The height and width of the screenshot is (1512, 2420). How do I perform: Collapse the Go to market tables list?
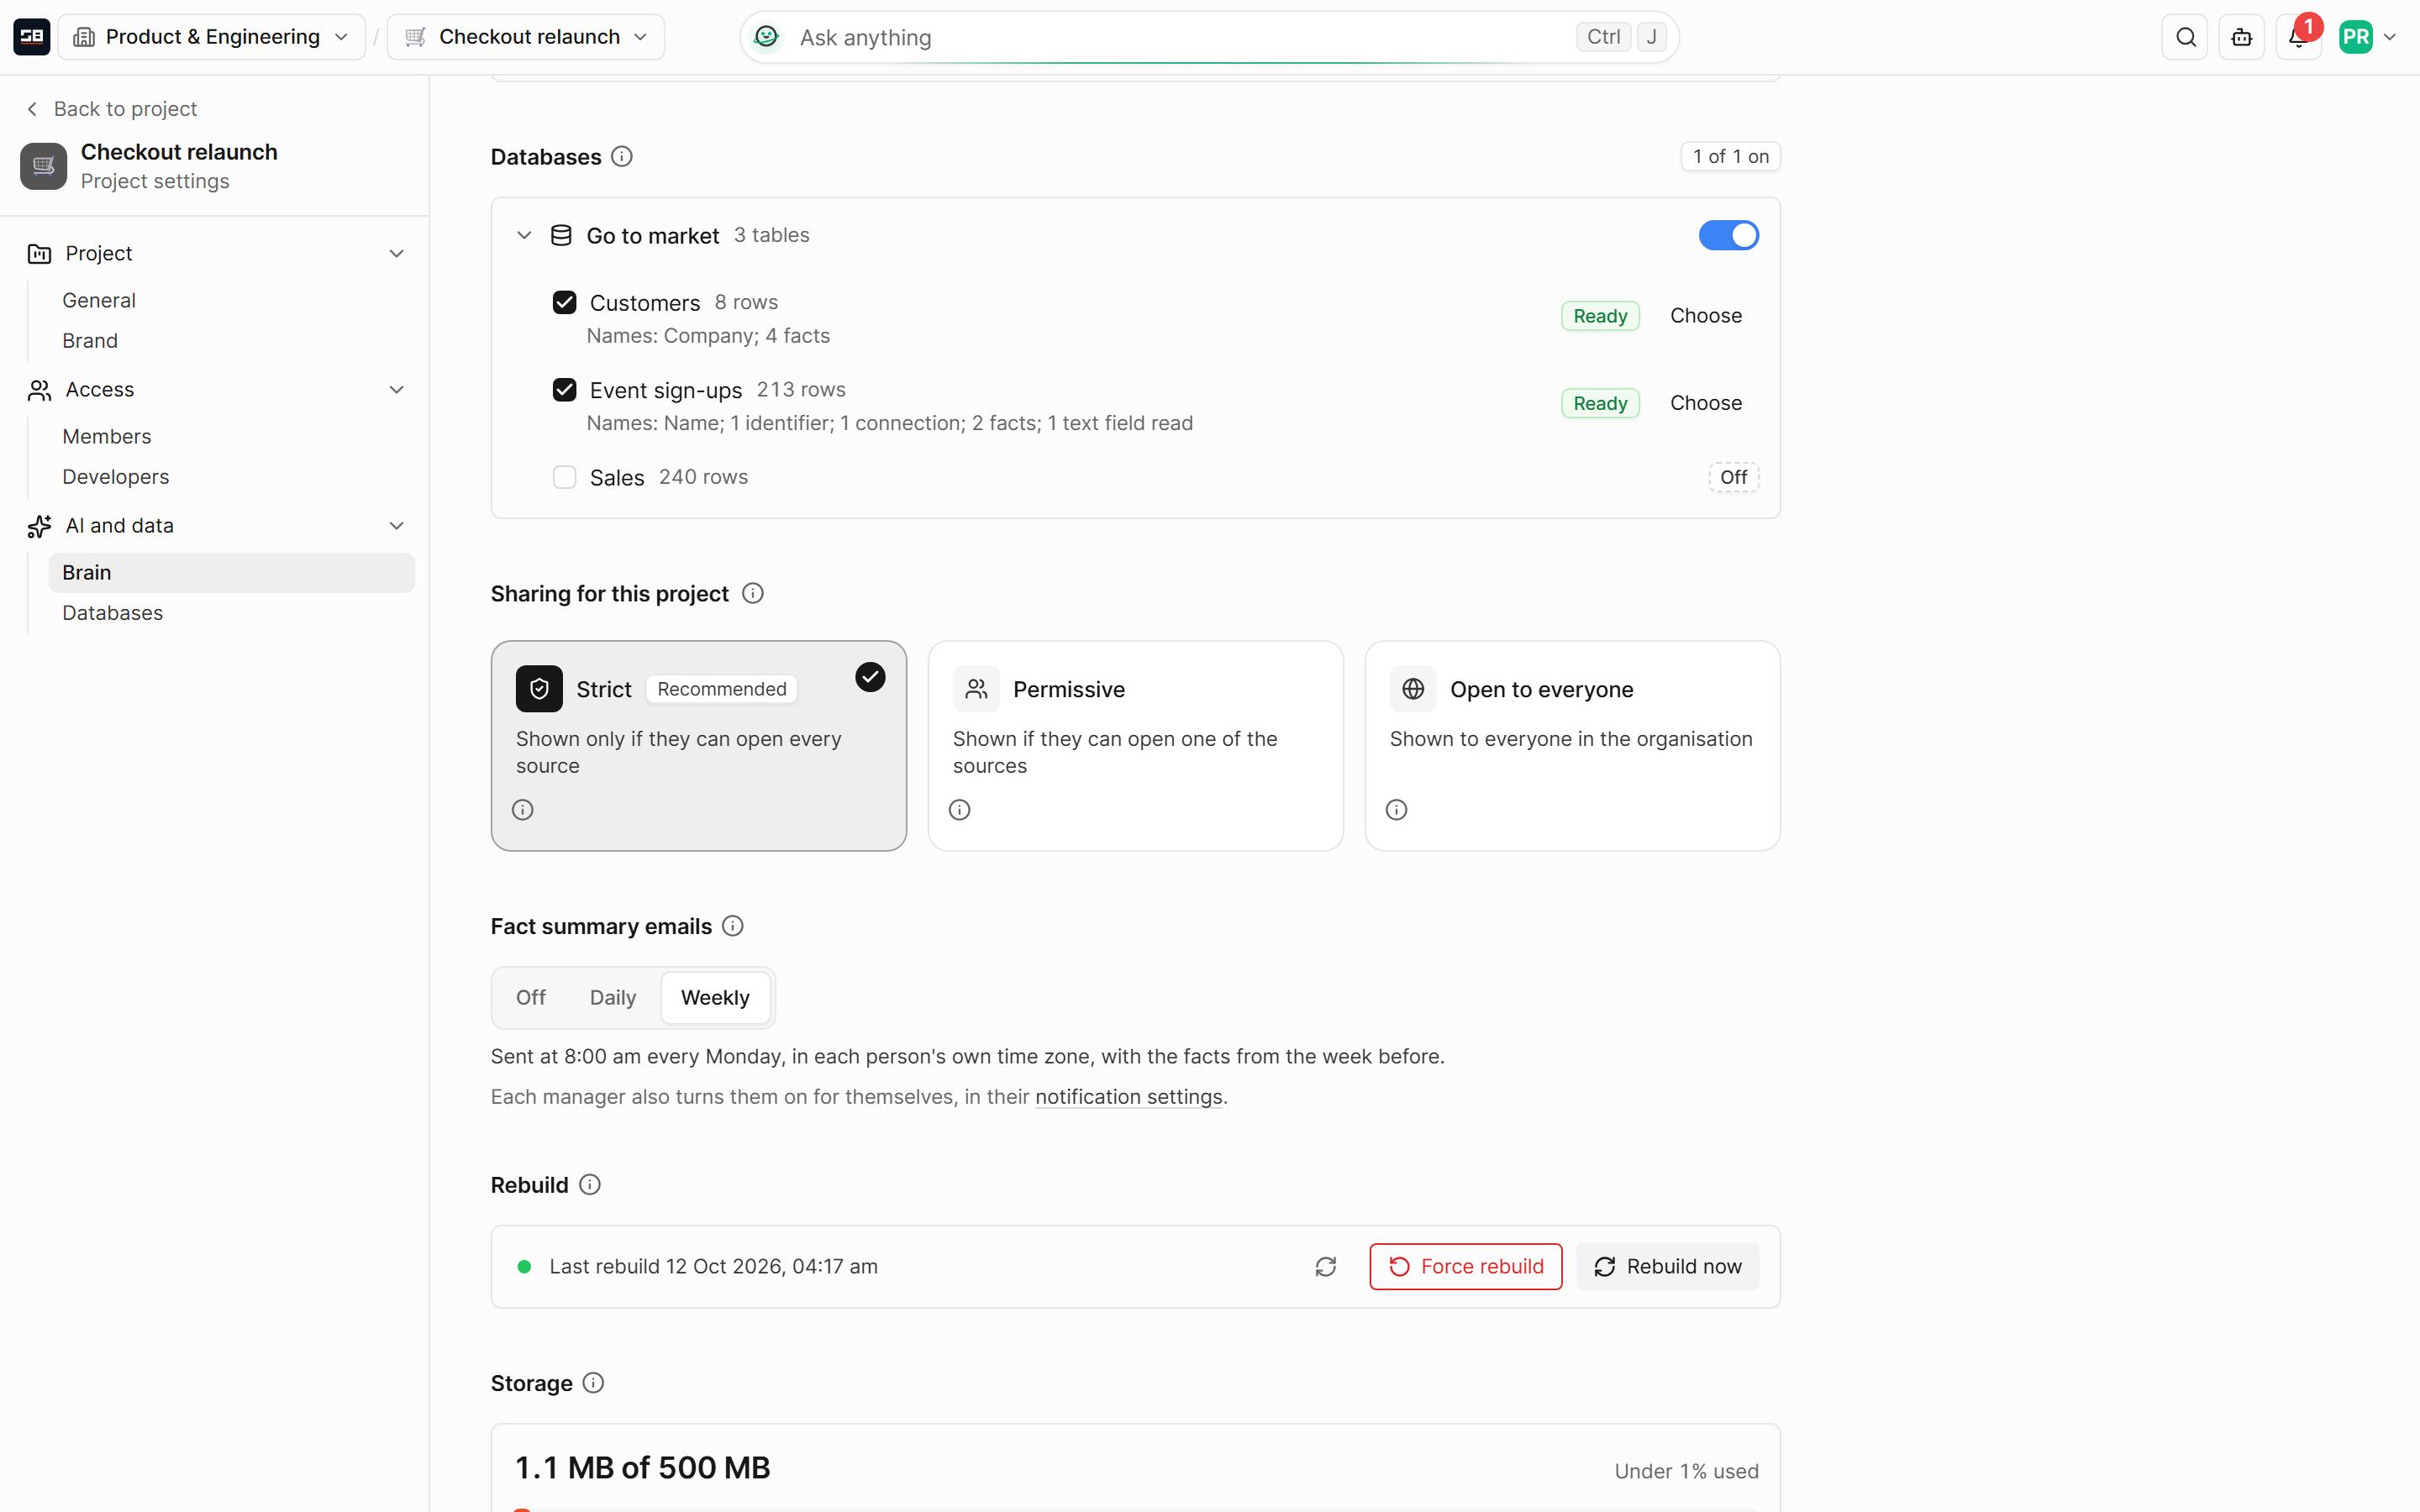pyautogui.click(x=524, y=235)
